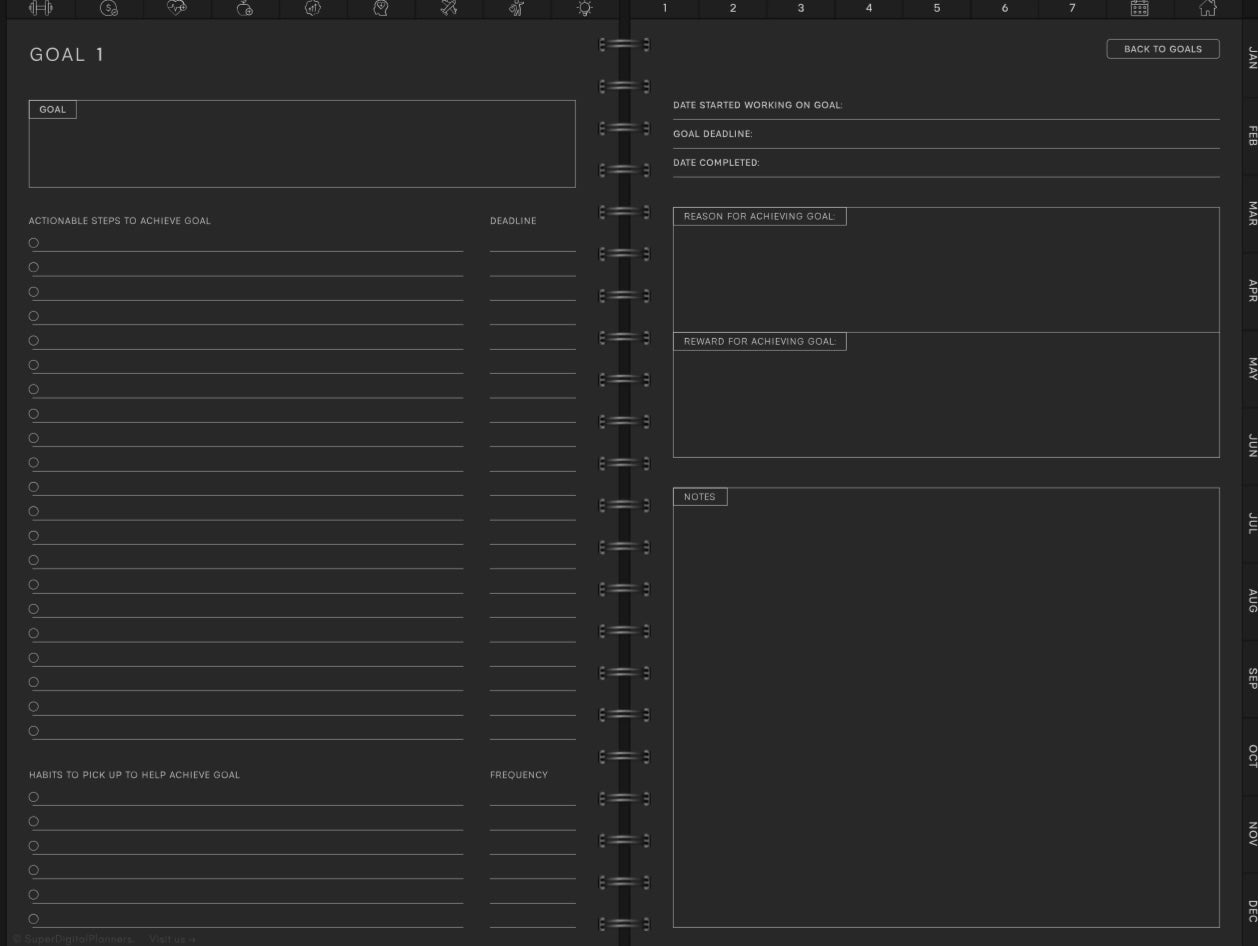Open the calendar icon in top bar
Screen dimensions: 1258x946
click(1139, 8)
